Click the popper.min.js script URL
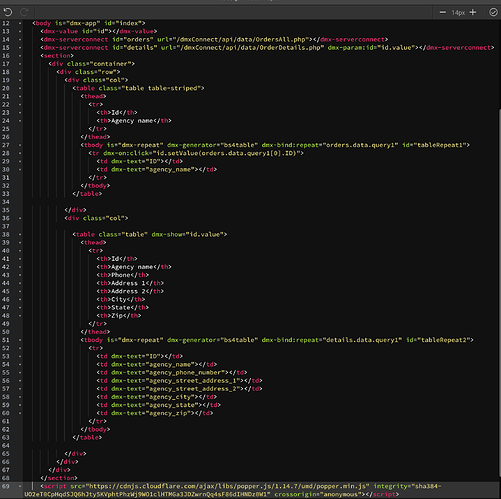This screenshot has width=501, height=499. 227,486
